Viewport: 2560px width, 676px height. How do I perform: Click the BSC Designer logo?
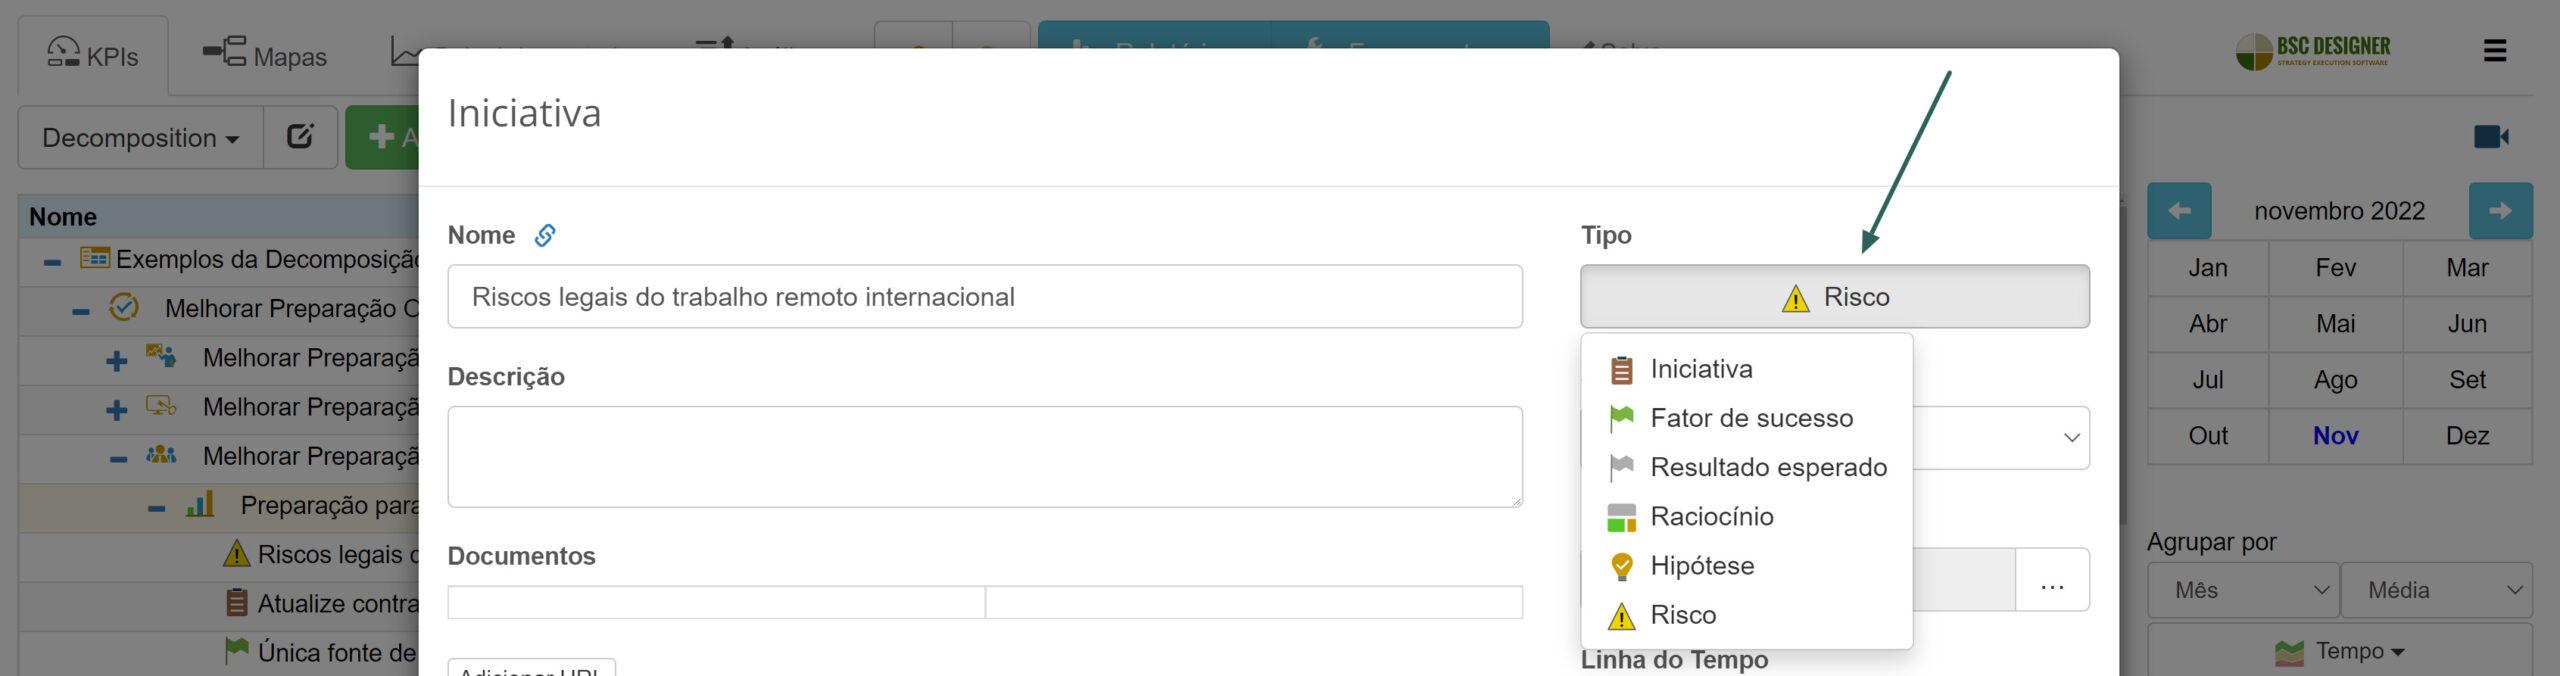2313,51
